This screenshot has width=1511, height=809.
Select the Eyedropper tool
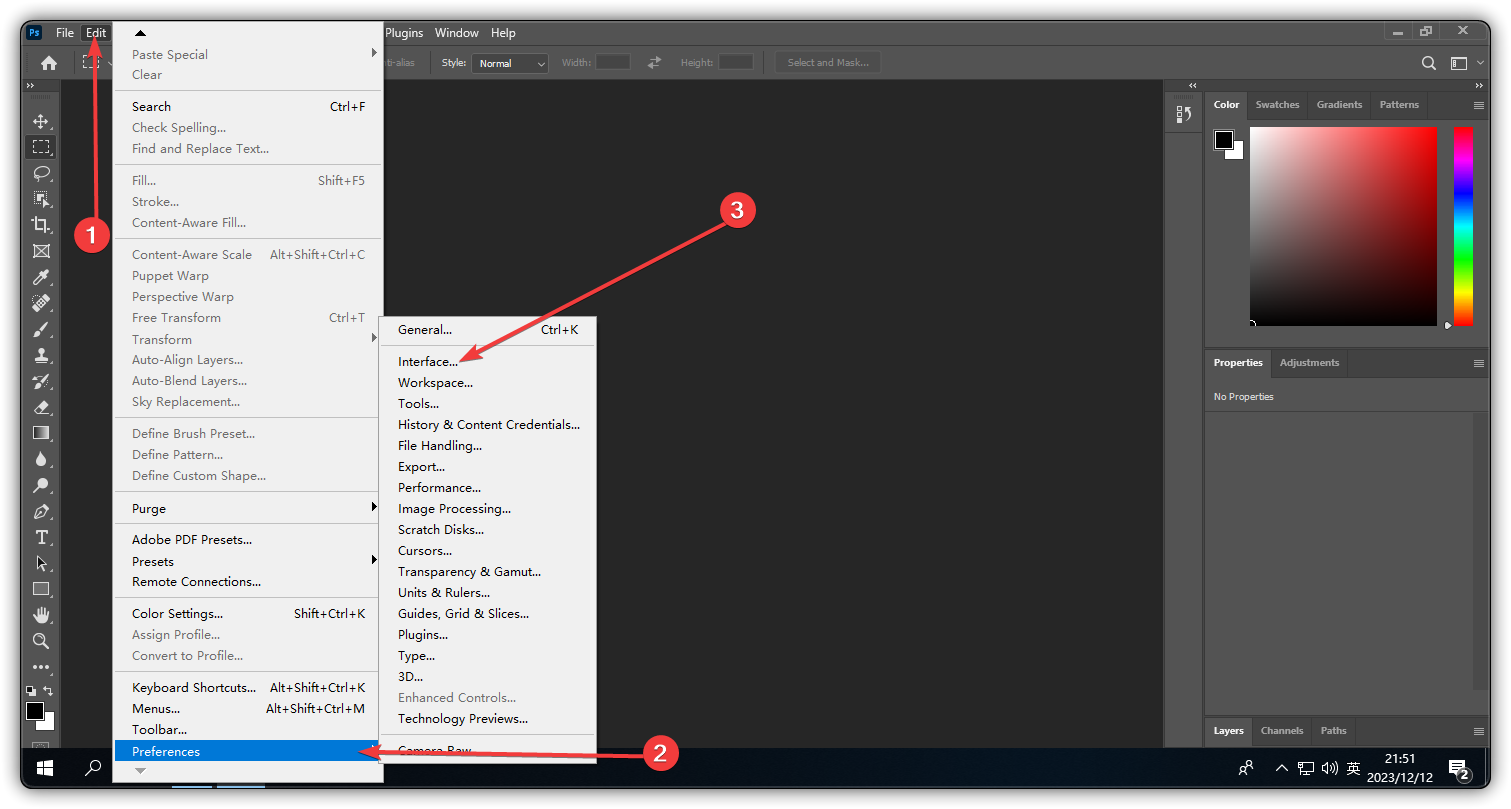41,277
